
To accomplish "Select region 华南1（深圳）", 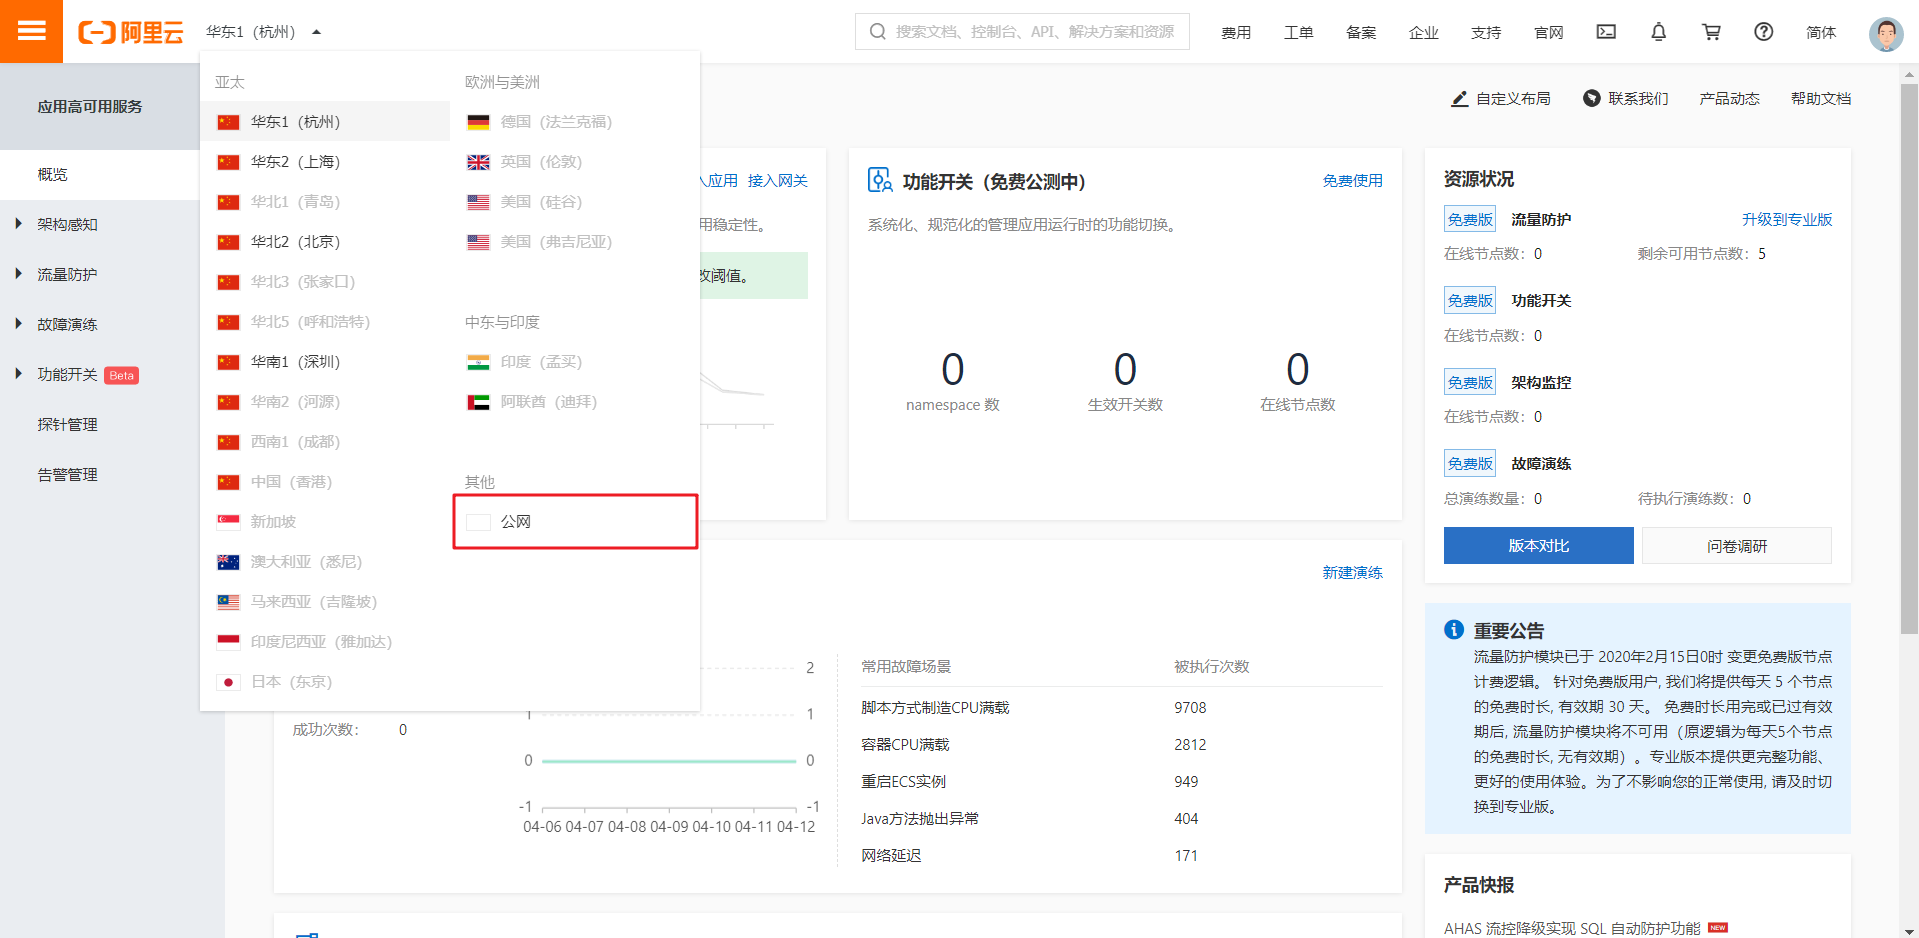I will click(x=325, y=361).
